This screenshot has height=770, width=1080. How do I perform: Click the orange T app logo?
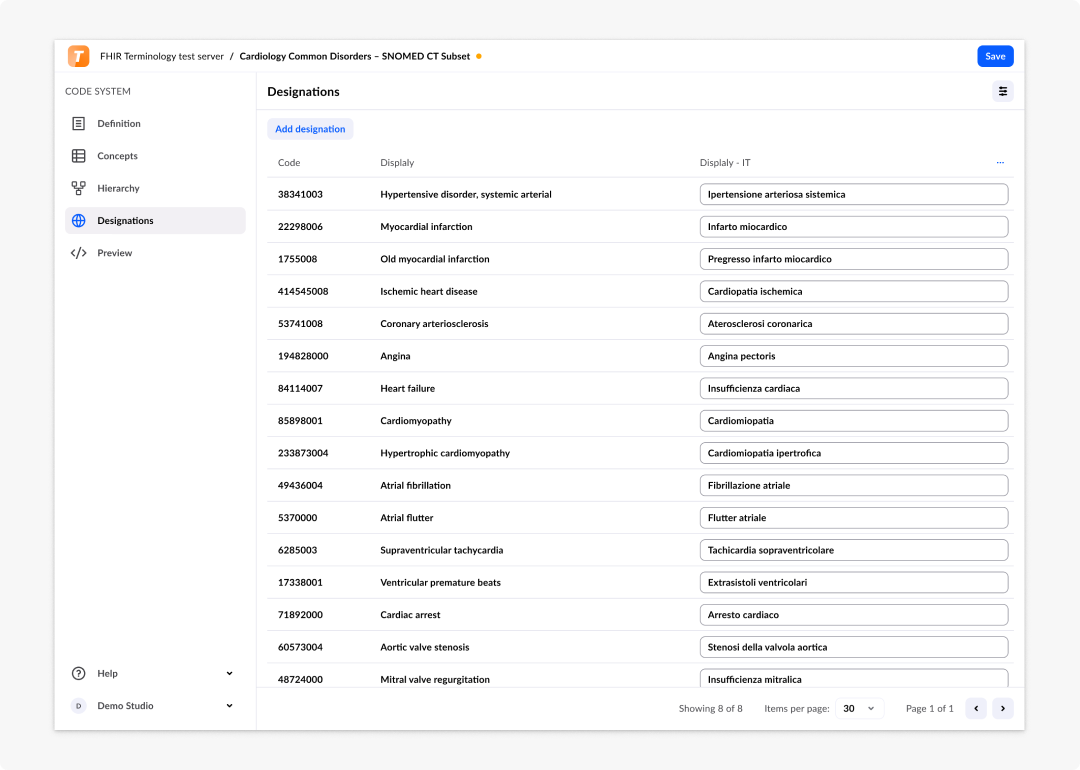tap(79, 56)
